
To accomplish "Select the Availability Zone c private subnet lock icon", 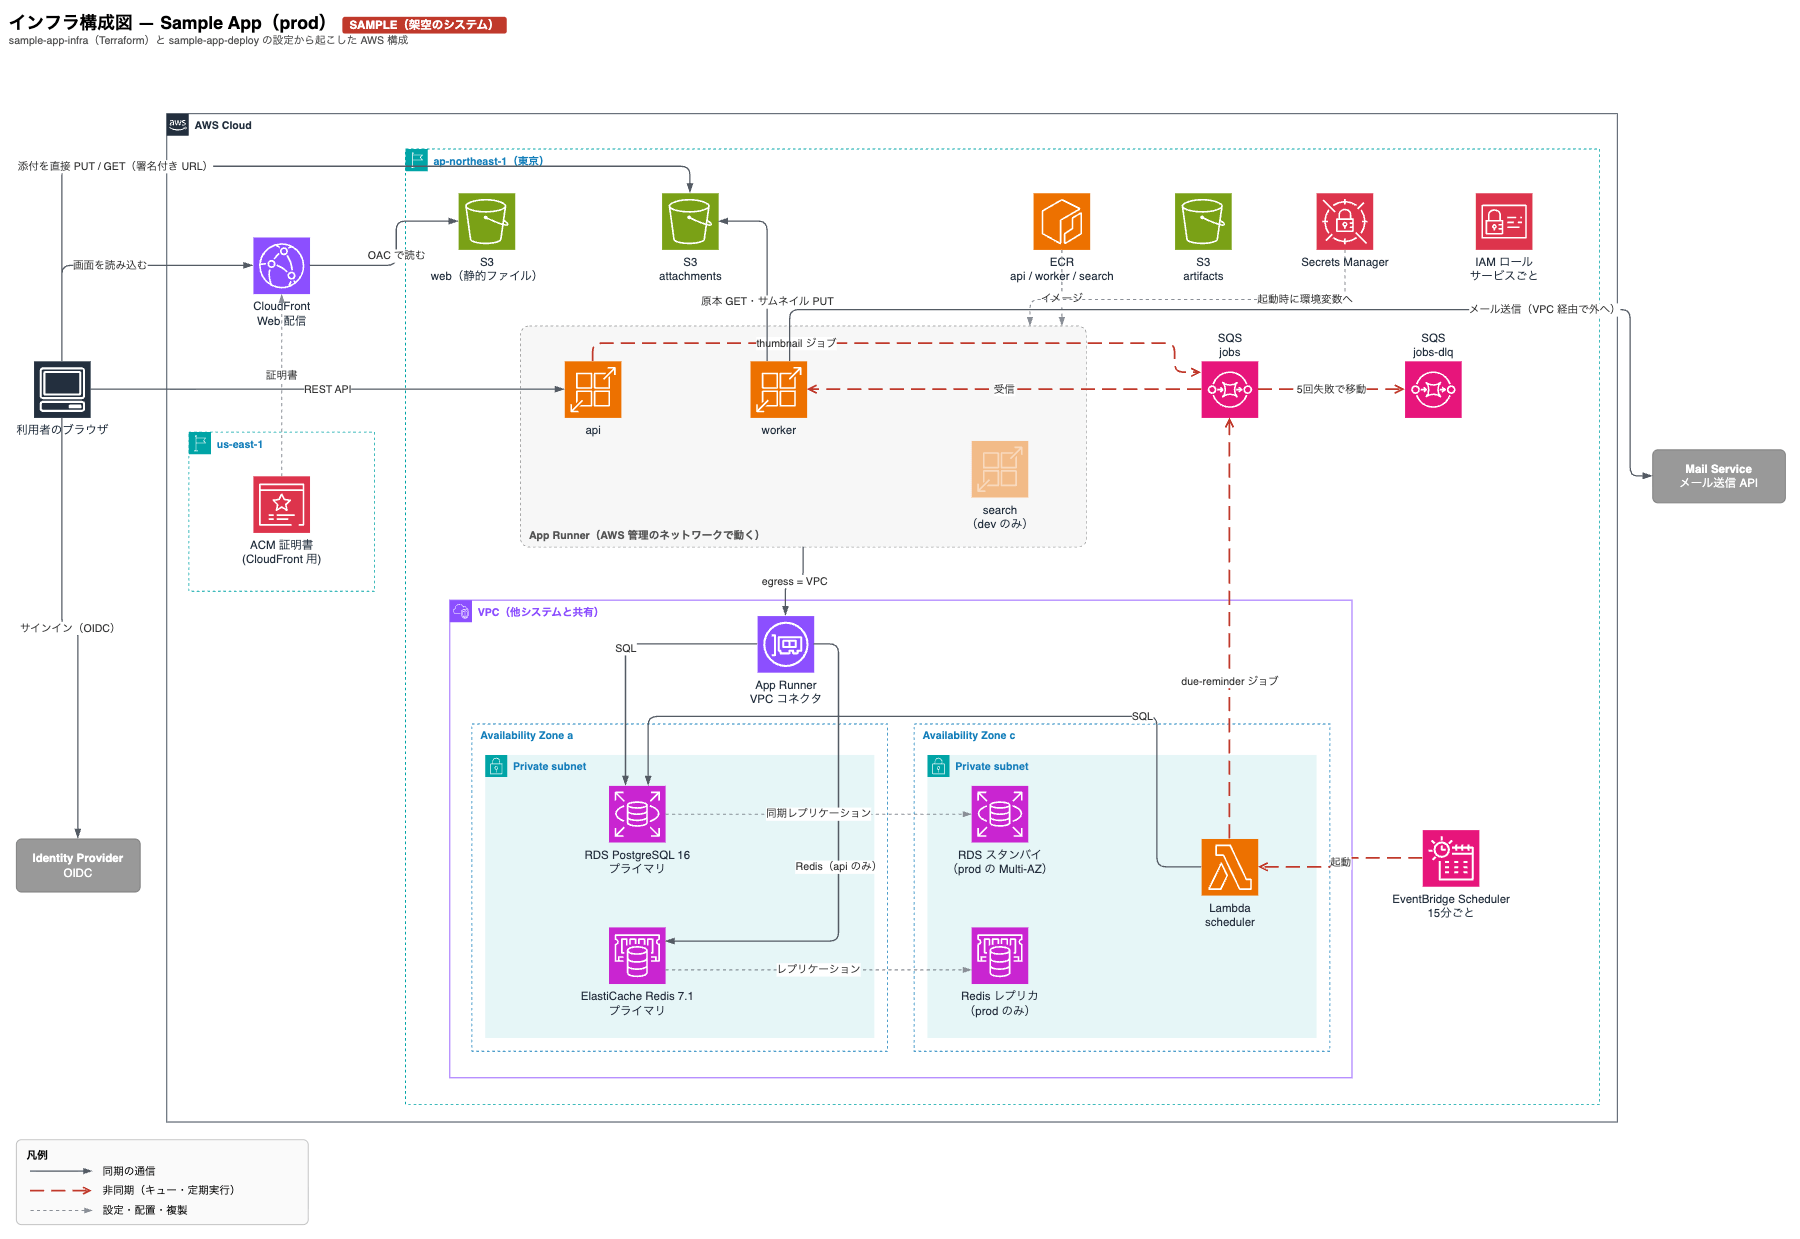I will (938, 766).
